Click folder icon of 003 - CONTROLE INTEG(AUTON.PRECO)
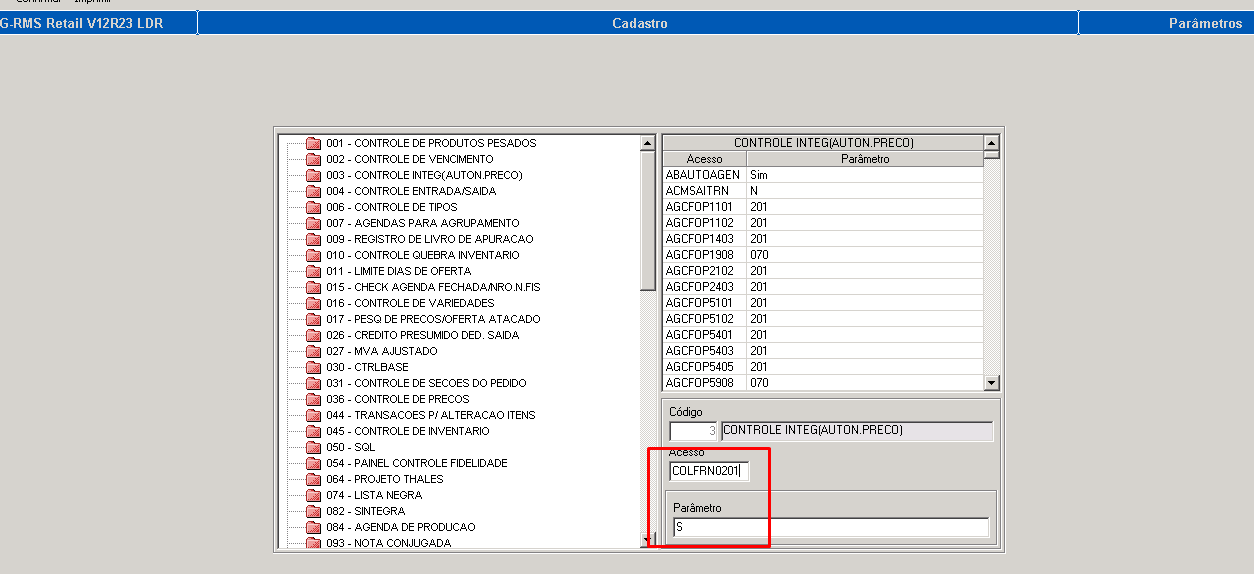Screen dimensions: 1254x574 click(x=313, y=175)
